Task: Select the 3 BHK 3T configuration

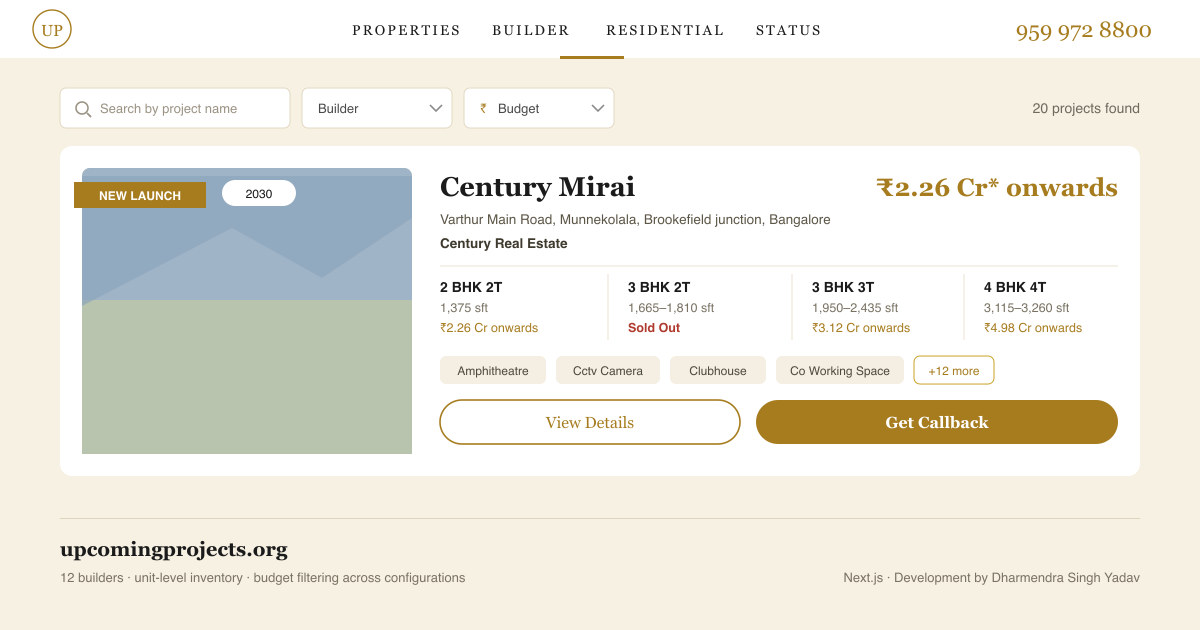Action: click(843, 287)
